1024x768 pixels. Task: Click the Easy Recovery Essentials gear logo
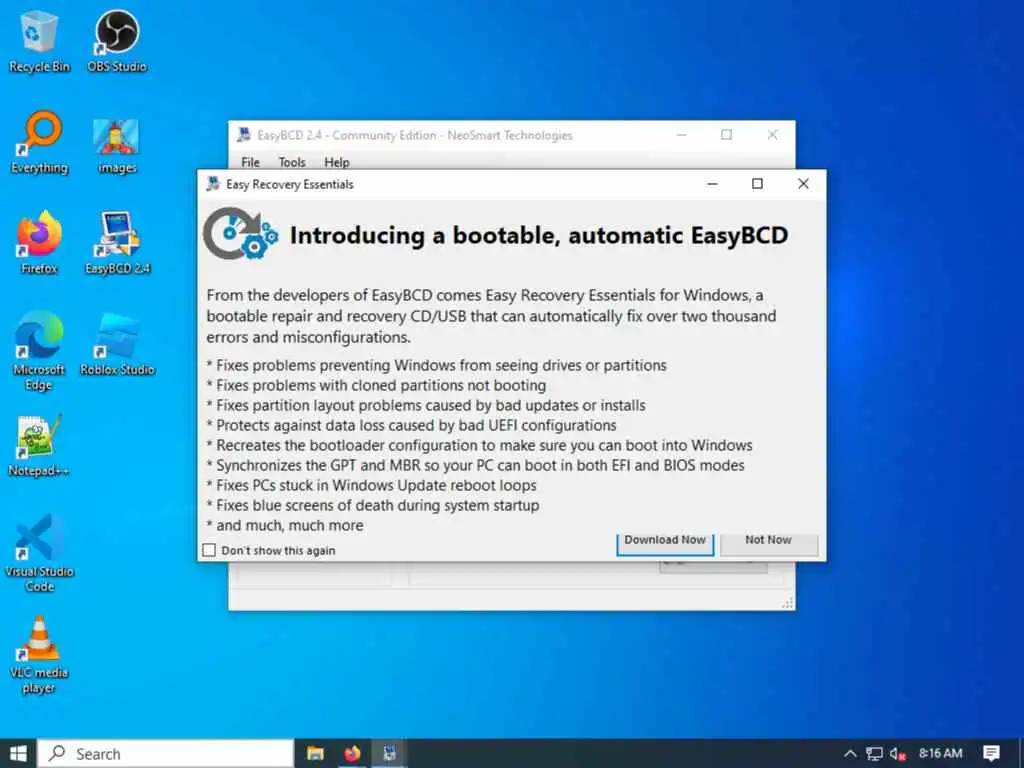(240, 234)
